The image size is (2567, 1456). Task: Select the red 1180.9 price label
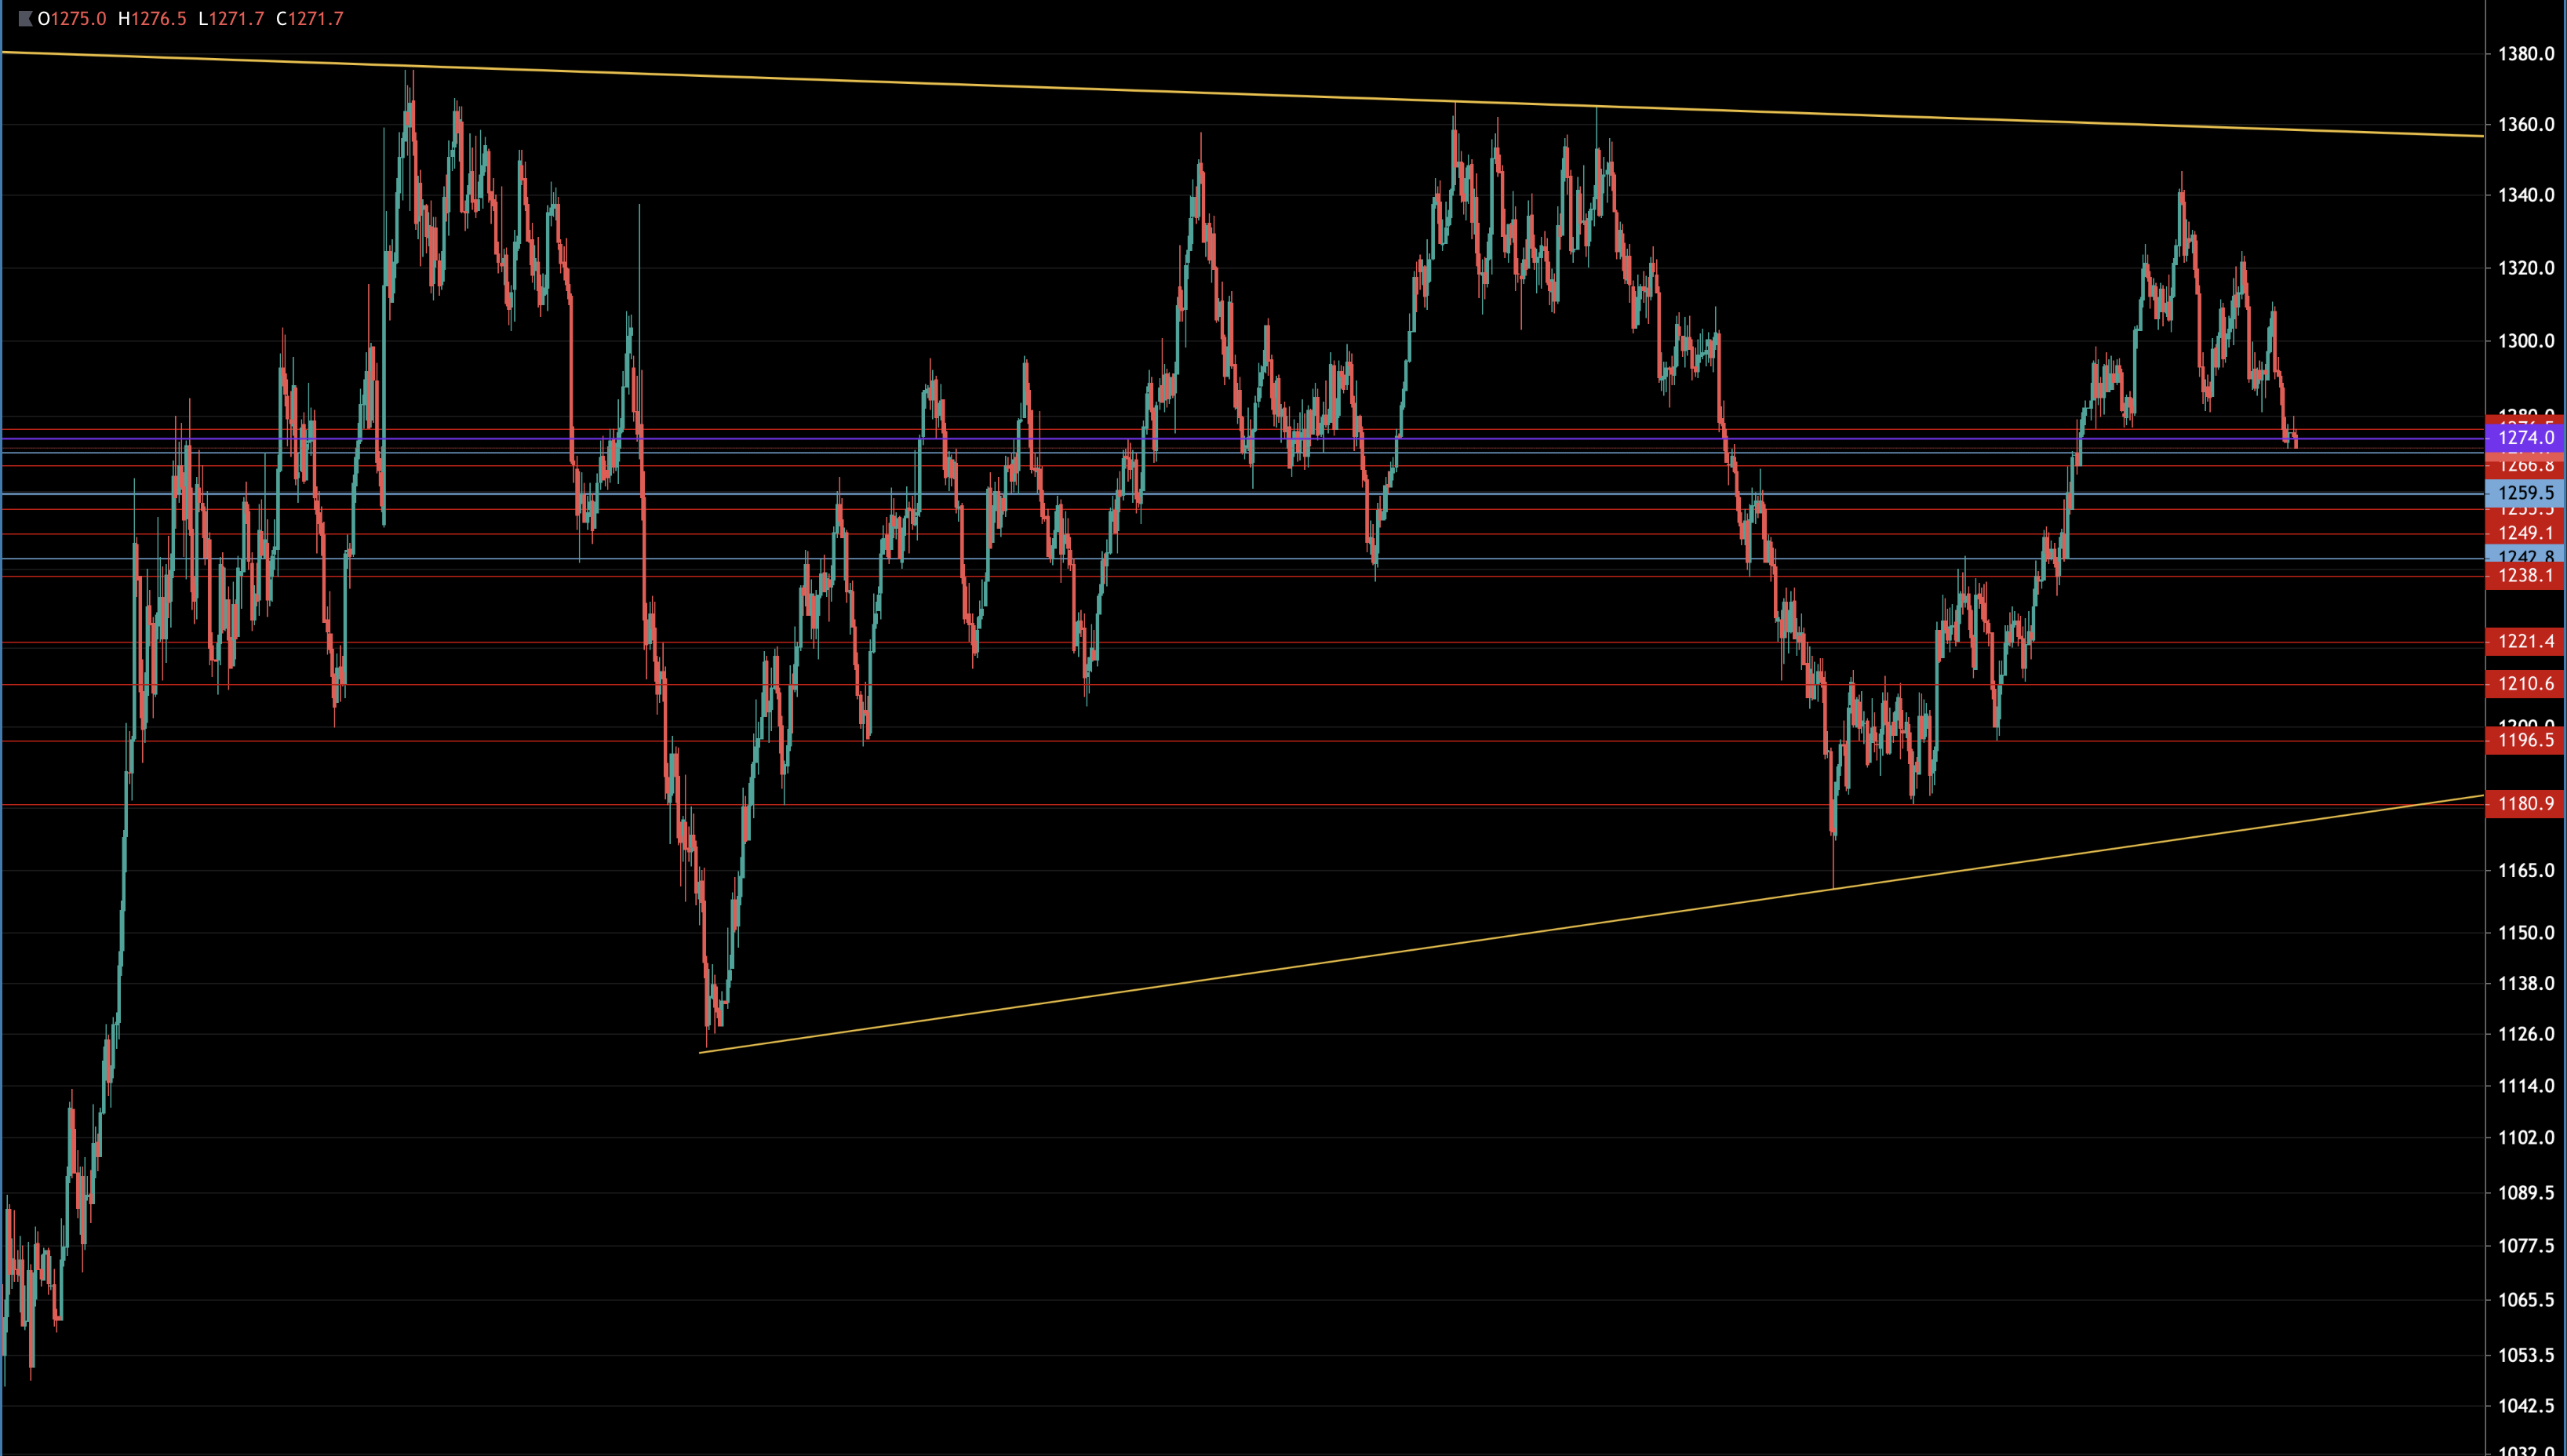coord(2525,804)
